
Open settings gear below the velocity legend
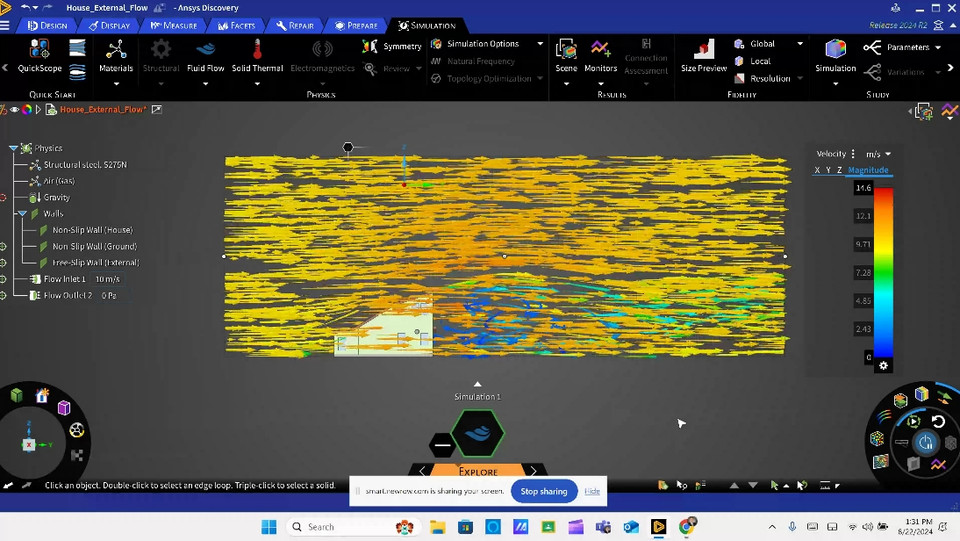click(883, 366)
